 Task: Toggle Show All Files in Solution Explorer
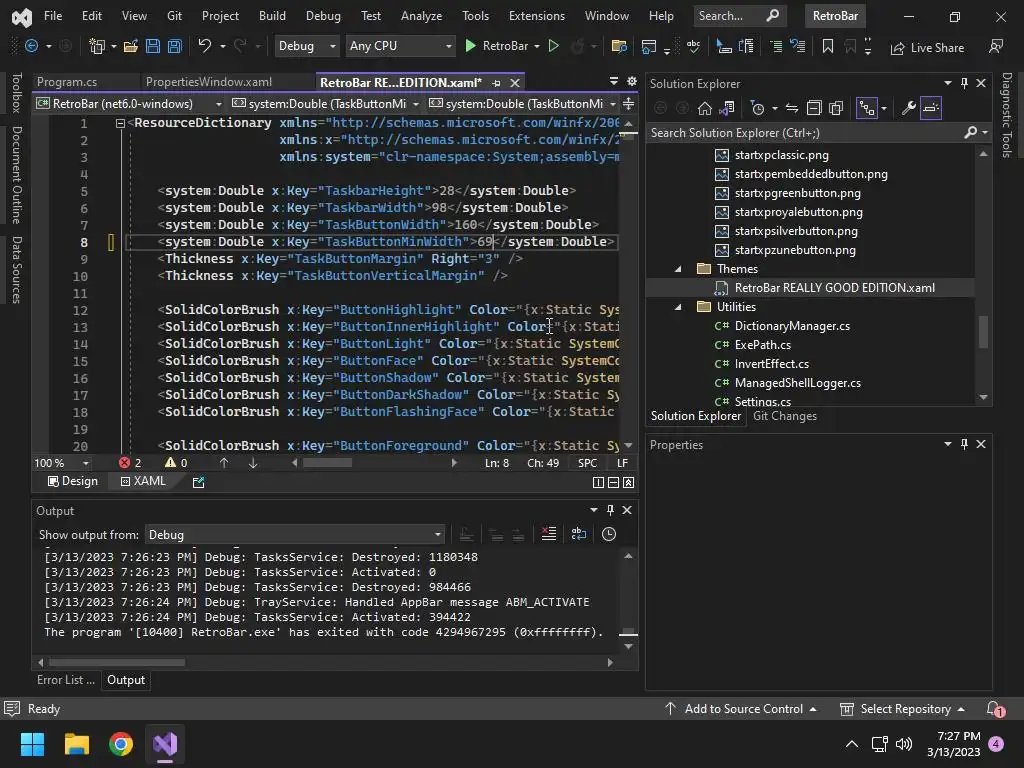click(x=836, y=108)
